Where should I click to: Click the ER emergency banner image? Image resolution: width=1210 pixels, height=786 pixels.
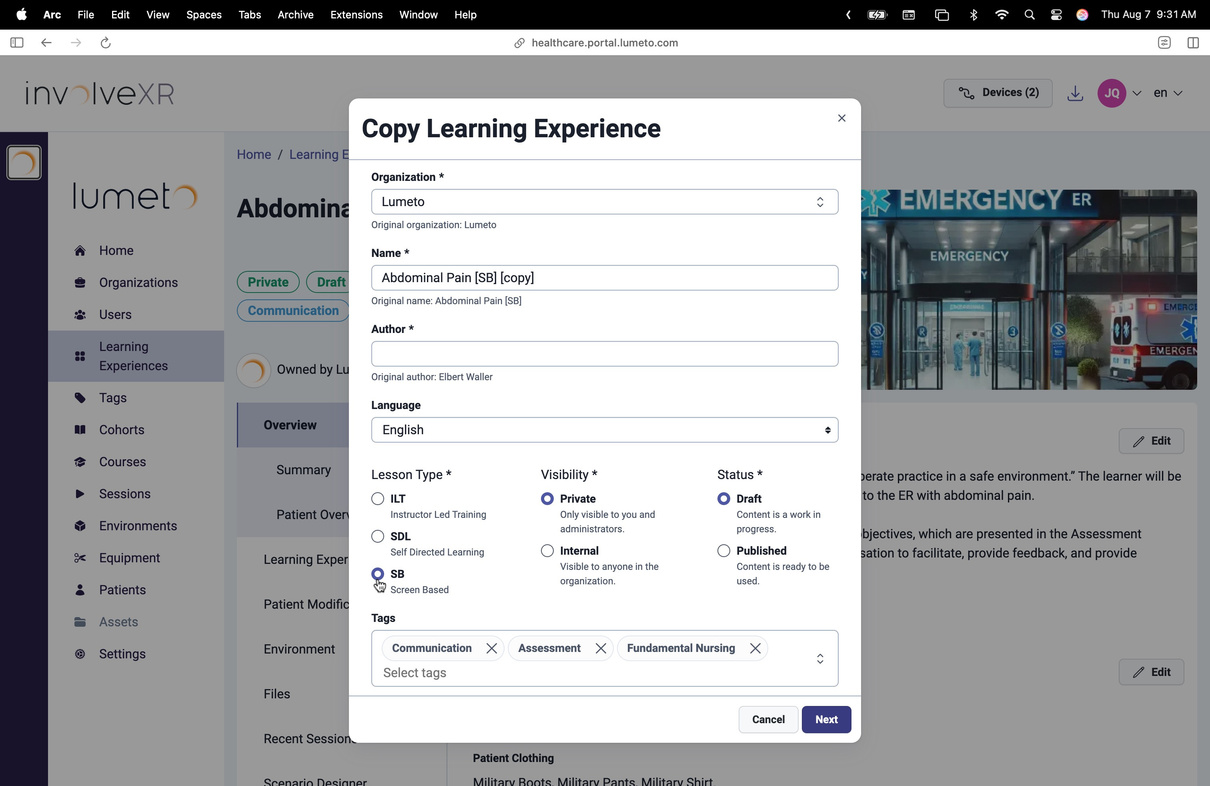1029,290
